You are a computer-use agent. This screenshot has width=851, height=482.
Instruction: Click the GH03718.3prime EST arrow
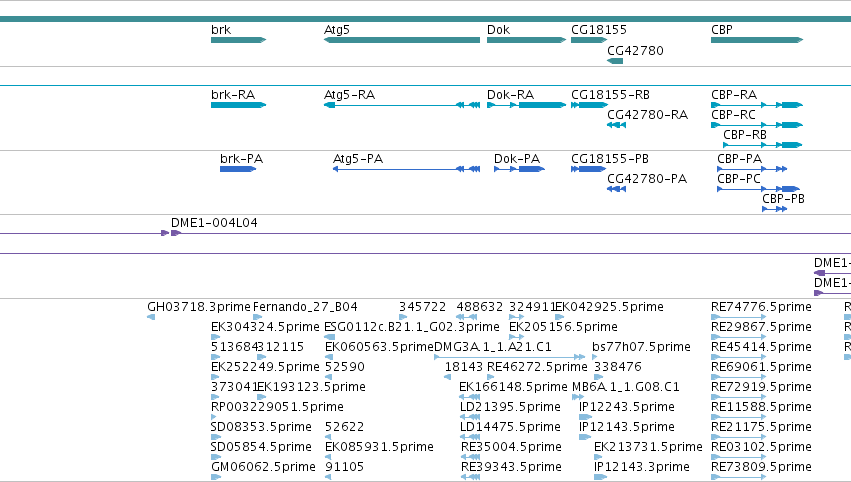tap(151, 317)
